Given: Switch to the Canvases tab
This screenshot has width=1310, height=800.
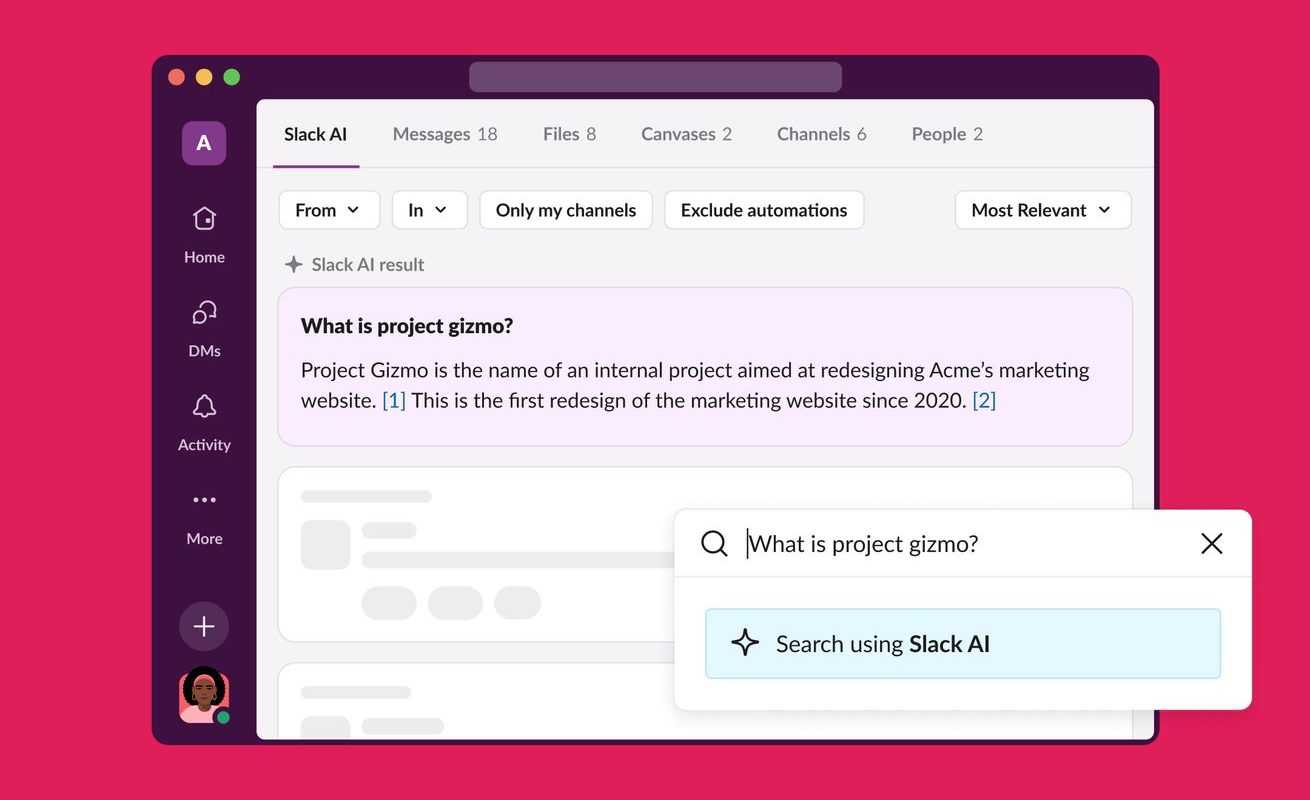Looking at the screenshot, I should tap(686, 134).
